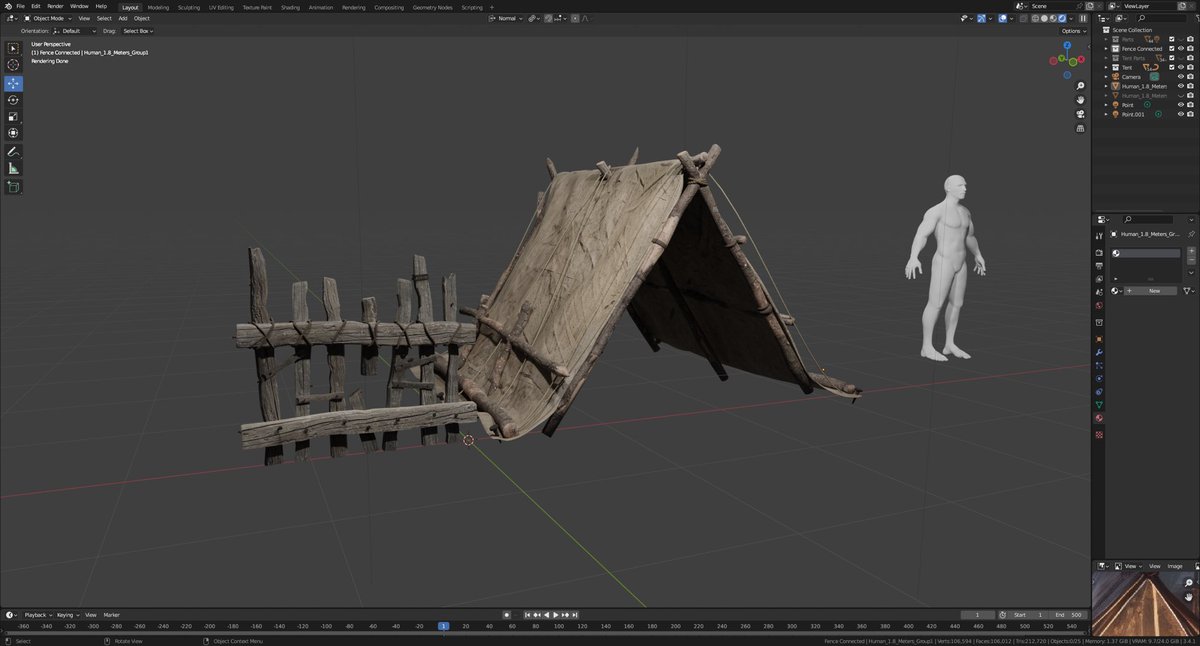This screenshot has width=1200, height=646.
Task: Select the Annotate tool
Action: 14,152
